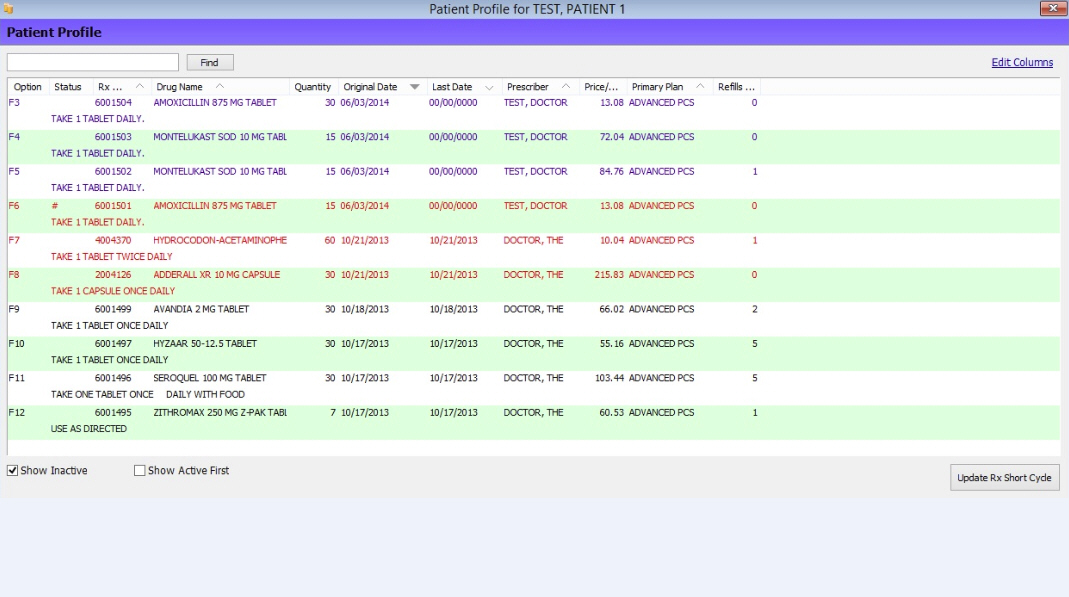Click Rx number 6001504
This screenshot has width=1069, height=597.
(x=113, y=103)
